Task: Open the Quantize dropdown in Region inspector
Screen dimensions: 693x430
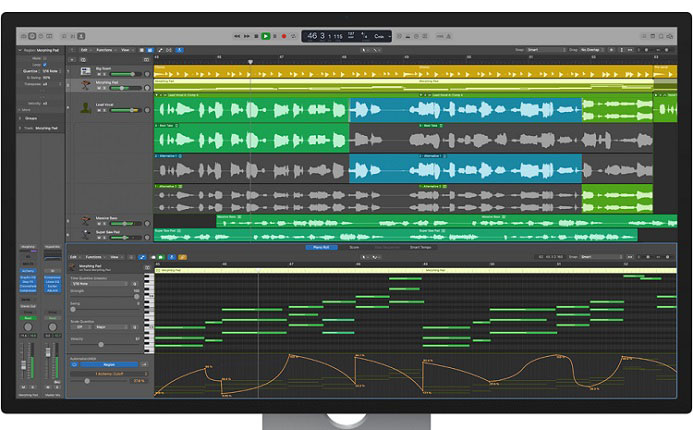Action: click(50, 71)
